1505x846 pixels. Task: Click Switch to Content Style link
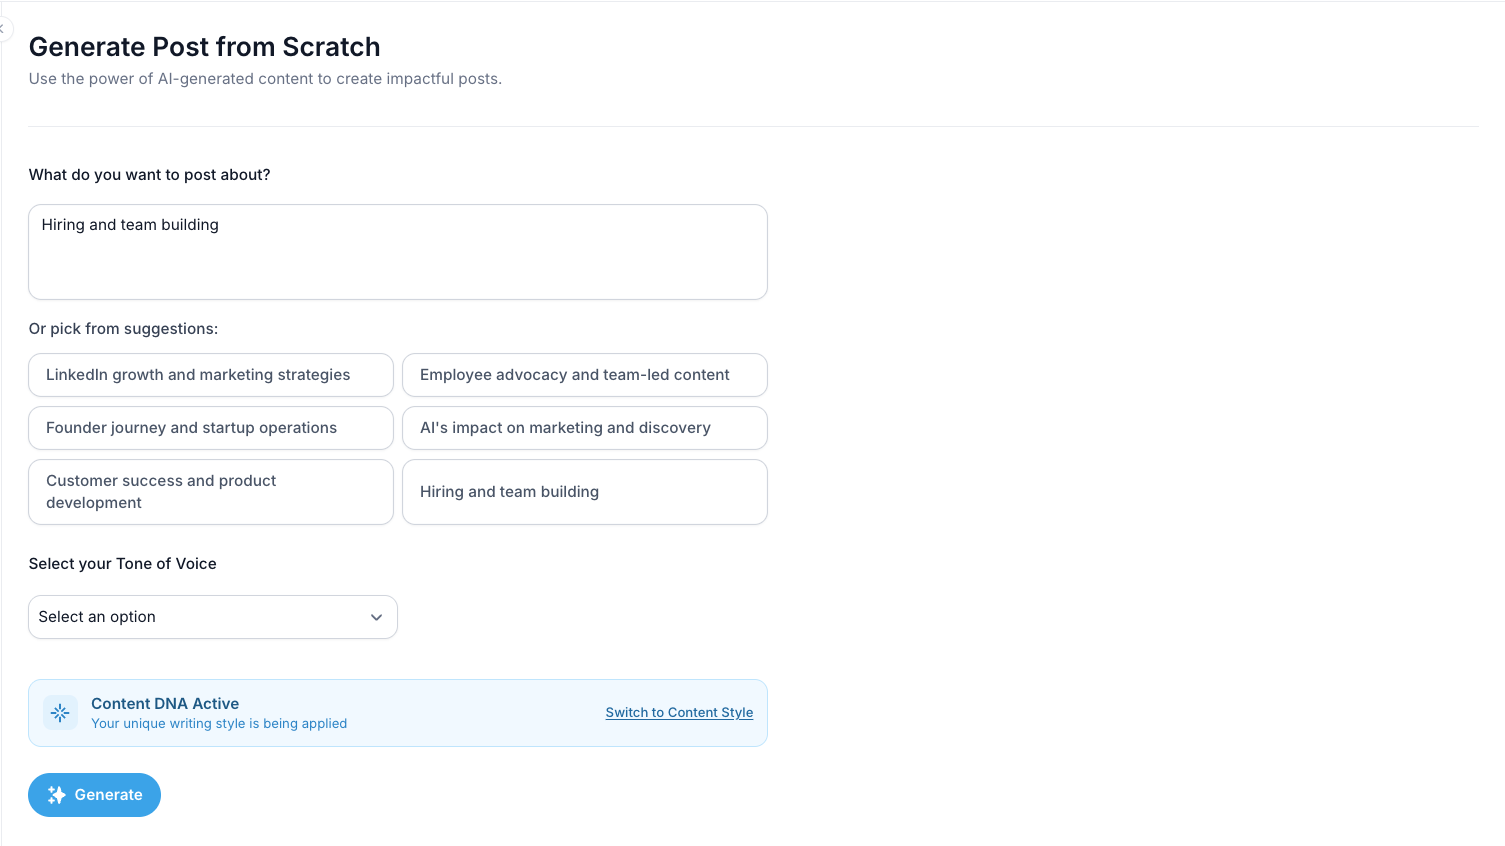(x=679, y=712)
